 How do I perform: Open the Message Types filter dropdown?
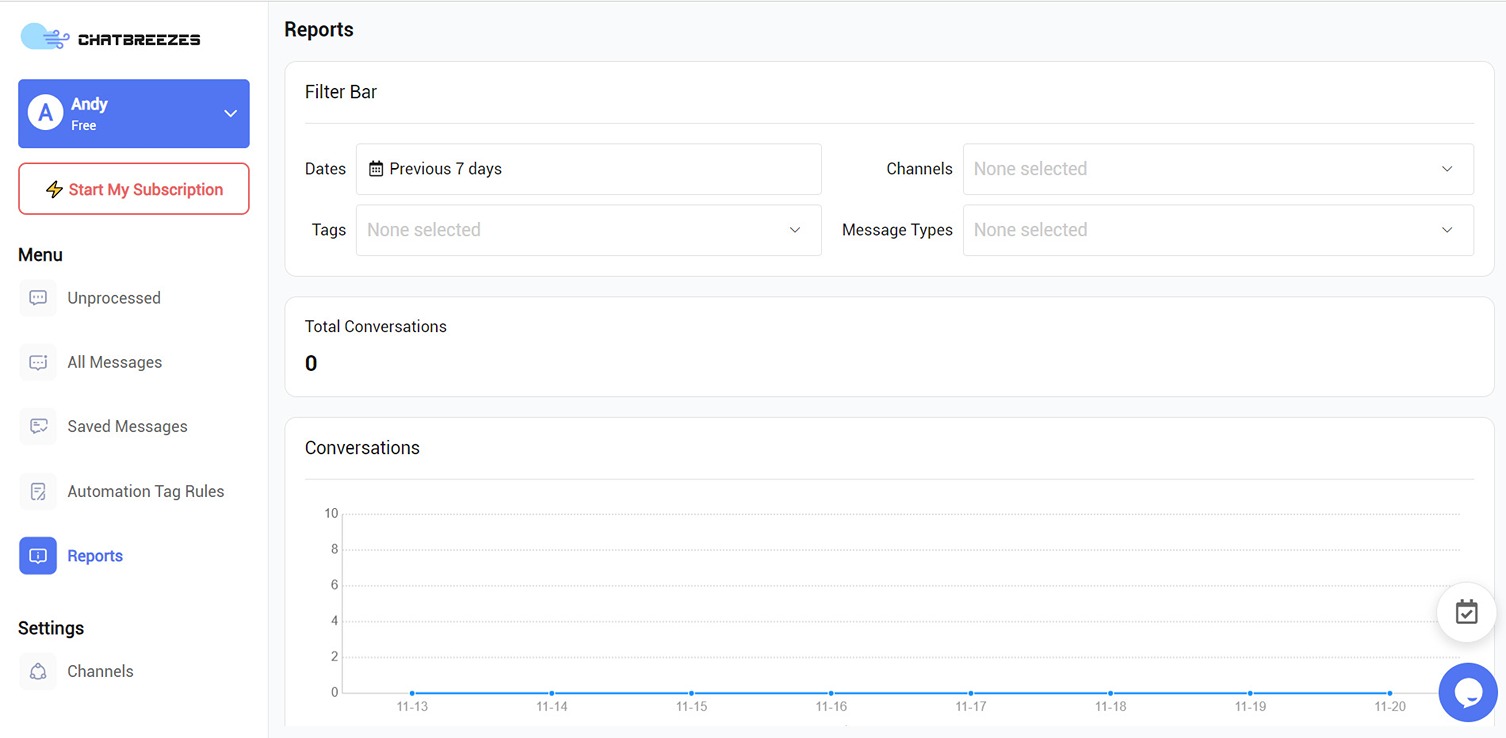coord(1218,230)
